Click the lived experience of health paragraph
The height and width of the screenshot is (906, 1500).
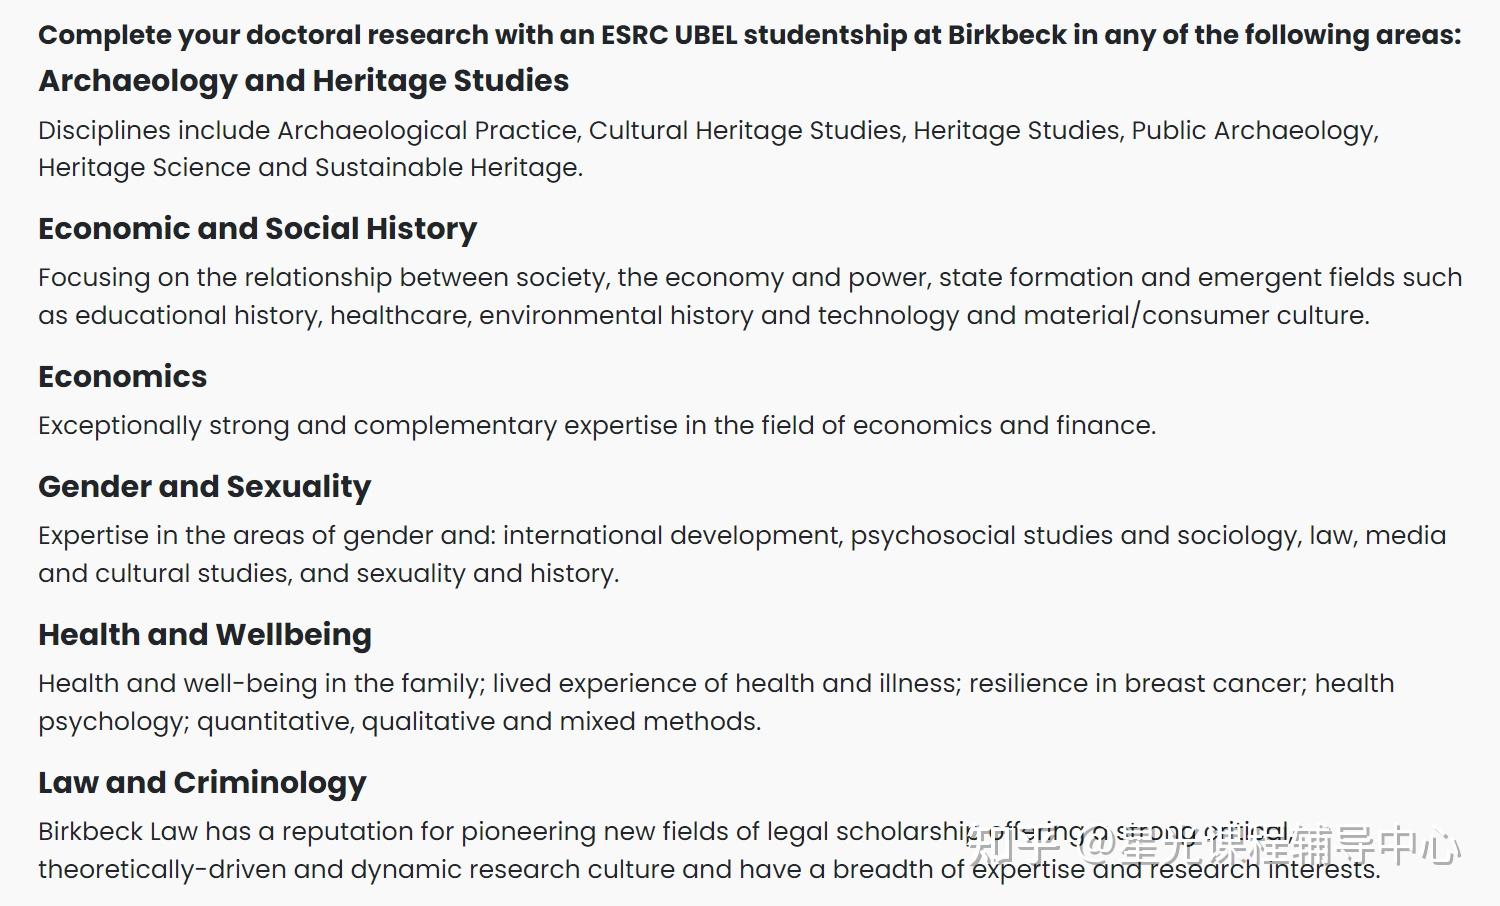pyautogui.click(x=716, y=702)
